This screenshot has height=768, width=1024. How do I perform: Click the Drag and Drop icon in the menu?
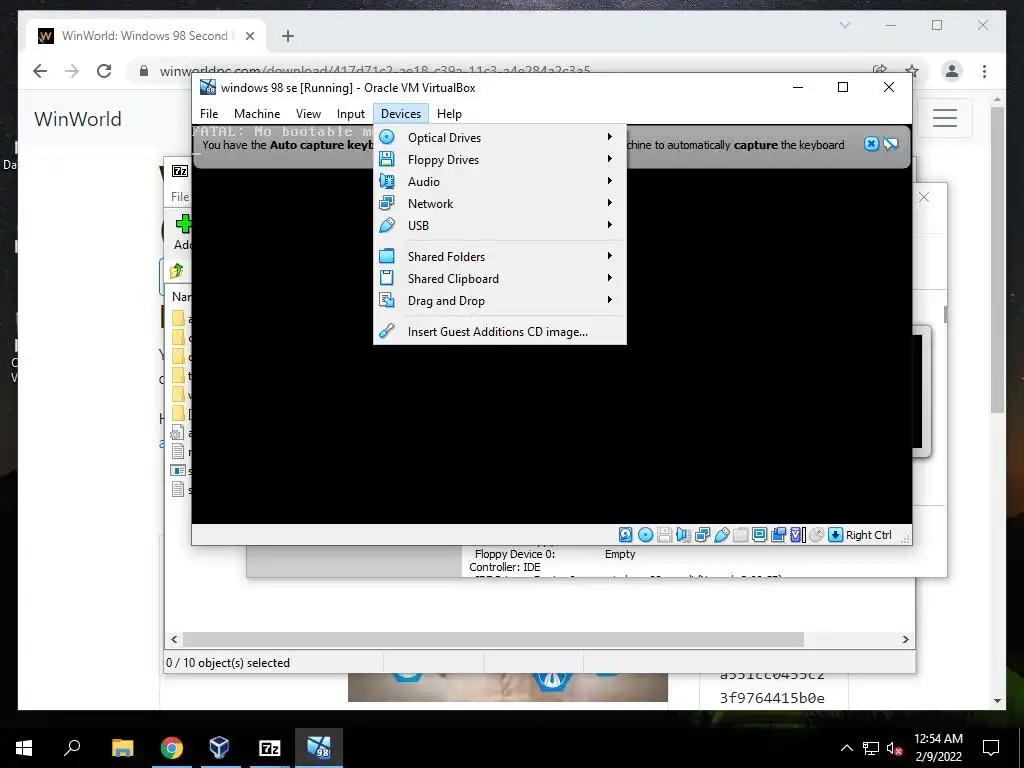pyautogui.click(x=387, y=300)
